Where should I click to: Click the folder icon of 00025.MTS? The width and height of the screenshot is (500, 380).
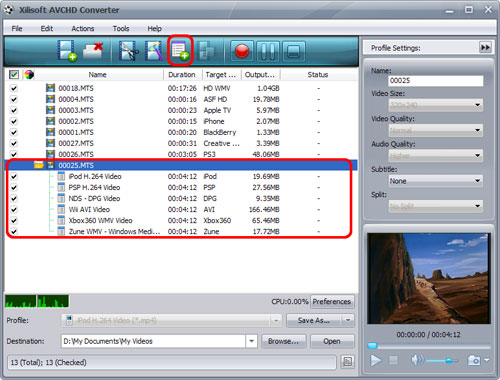(x=39, y=165)
